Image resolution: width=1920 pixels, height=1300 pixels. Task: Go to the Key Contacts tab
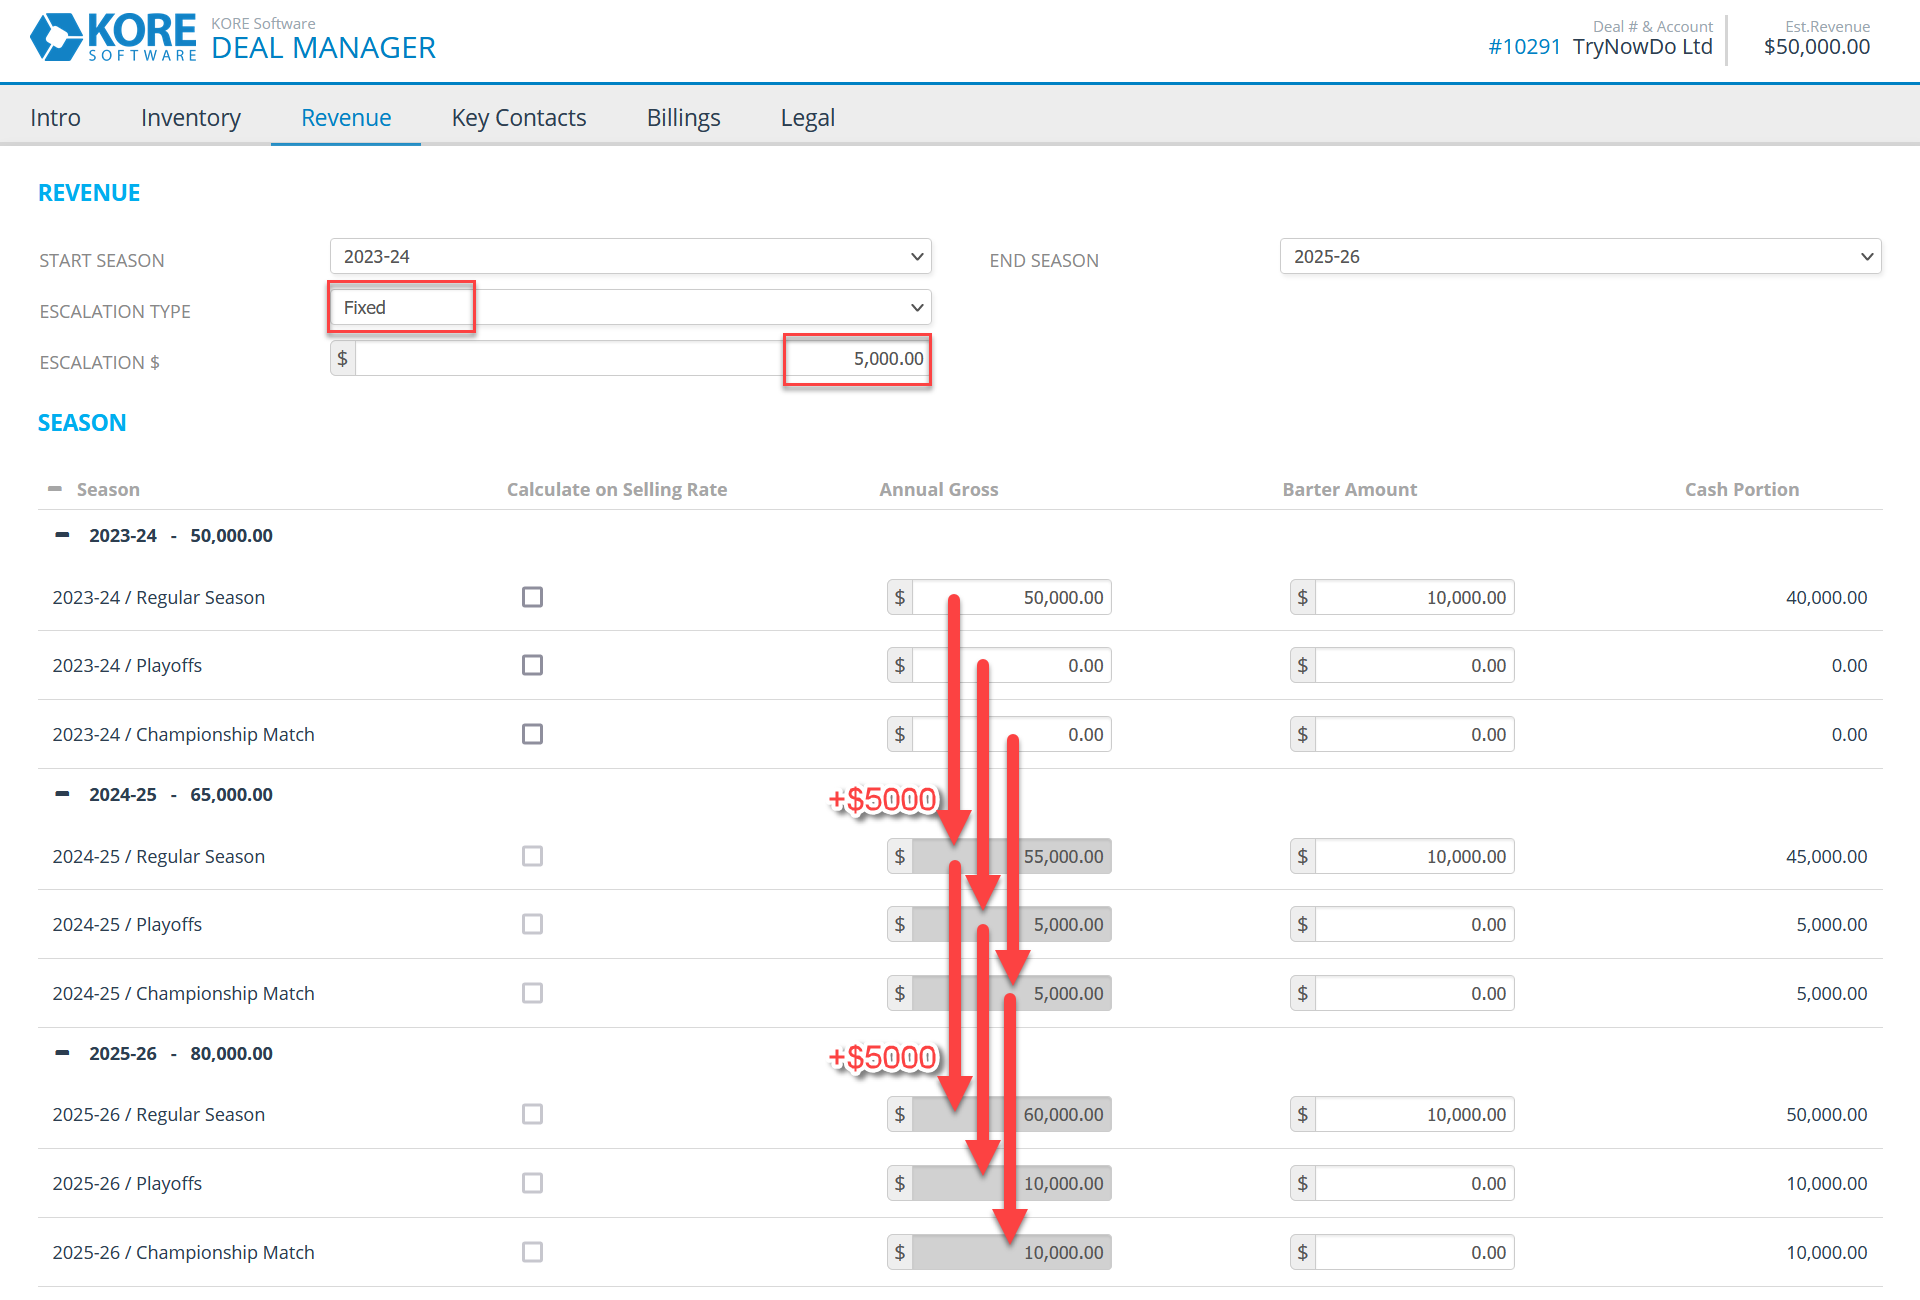pos(519,117)
